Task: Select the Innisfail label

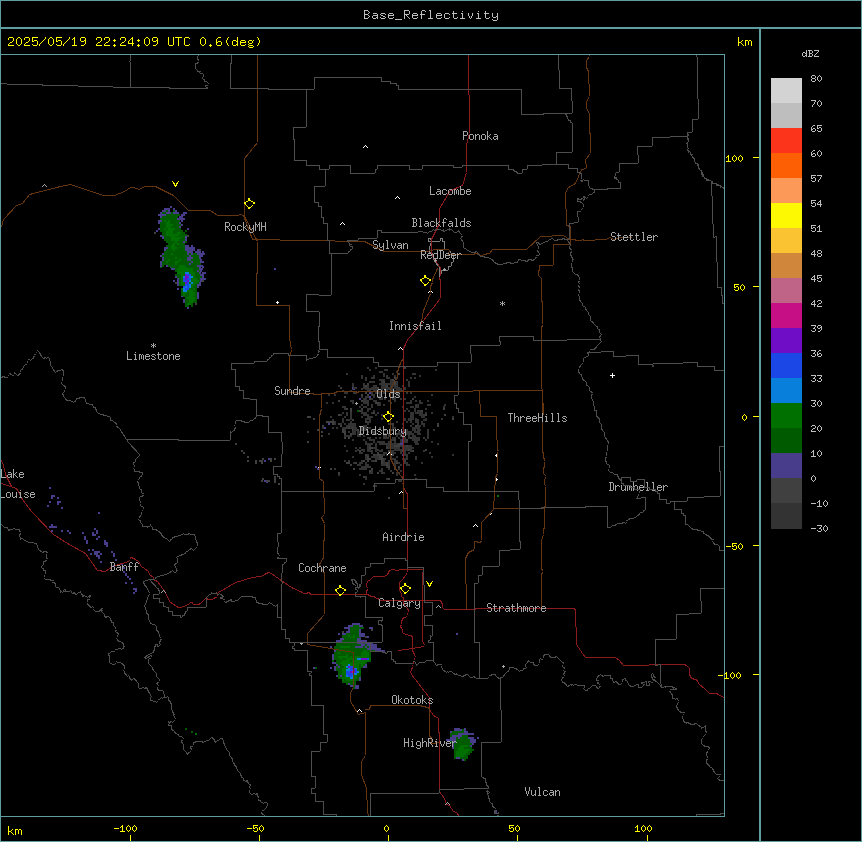Action: [415, 326]
